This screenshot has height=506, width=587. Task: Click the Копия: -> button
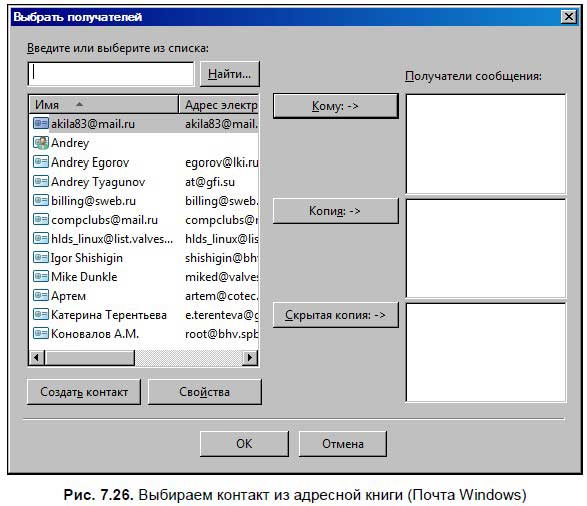[335, 211]
